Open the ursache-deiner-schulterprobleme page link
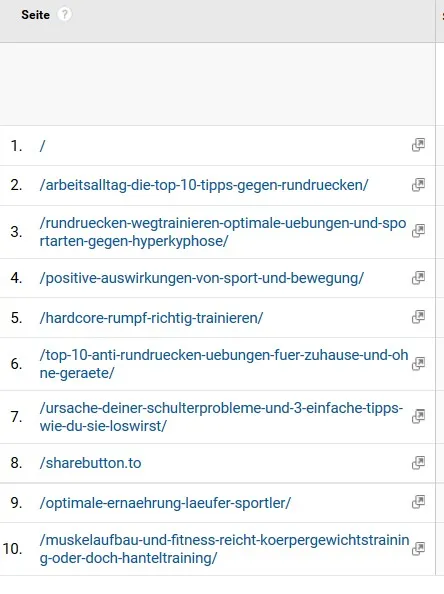This screenshot has width=444, height=594. click(x=221, y=417)
